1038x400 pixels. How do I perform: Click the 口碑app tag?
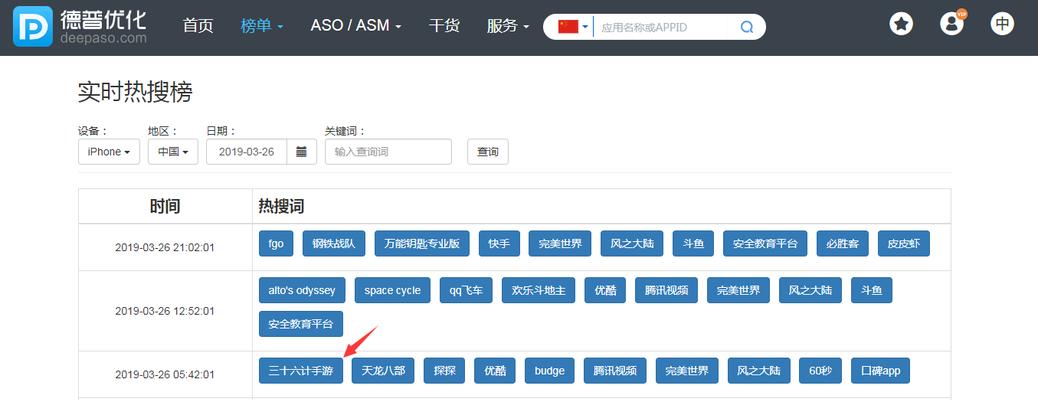click(x=880, y=371)
